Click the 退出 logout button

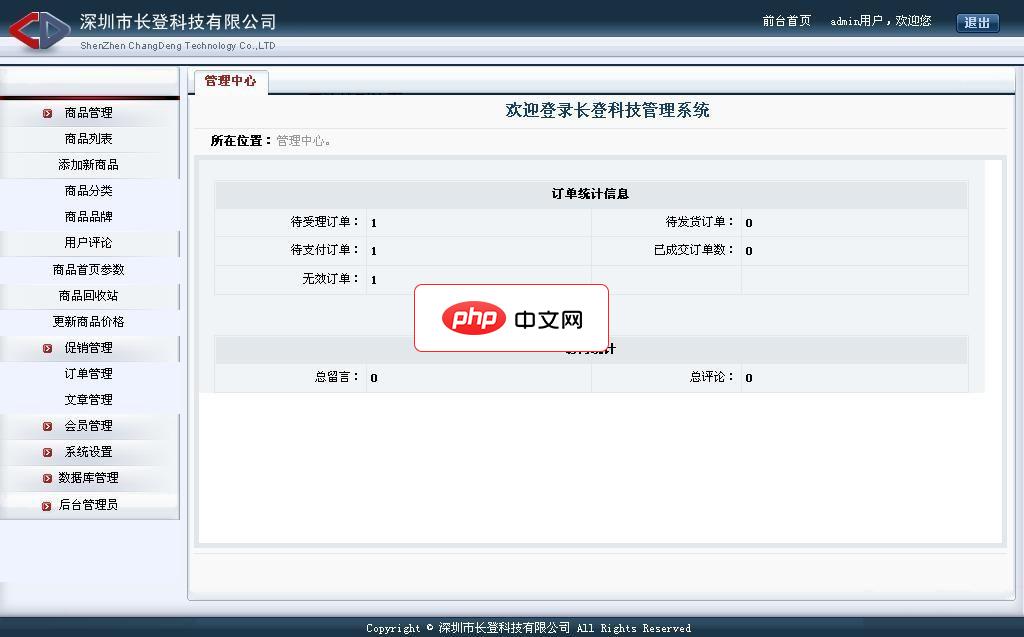977,22
